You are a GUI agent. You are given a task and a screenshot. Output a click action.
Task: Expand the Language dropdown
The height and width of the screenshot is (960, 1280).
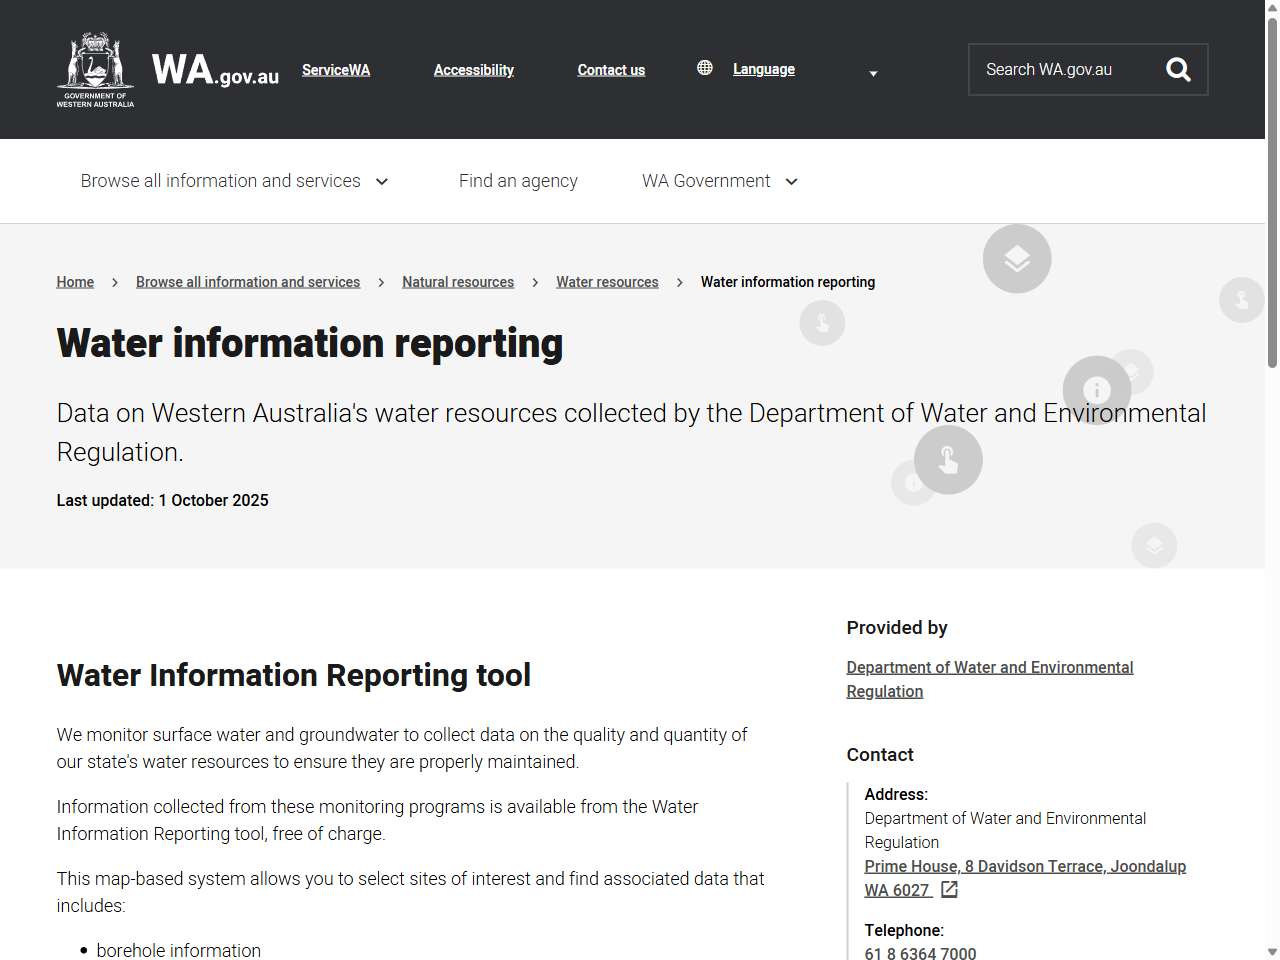tap(764, 69)
